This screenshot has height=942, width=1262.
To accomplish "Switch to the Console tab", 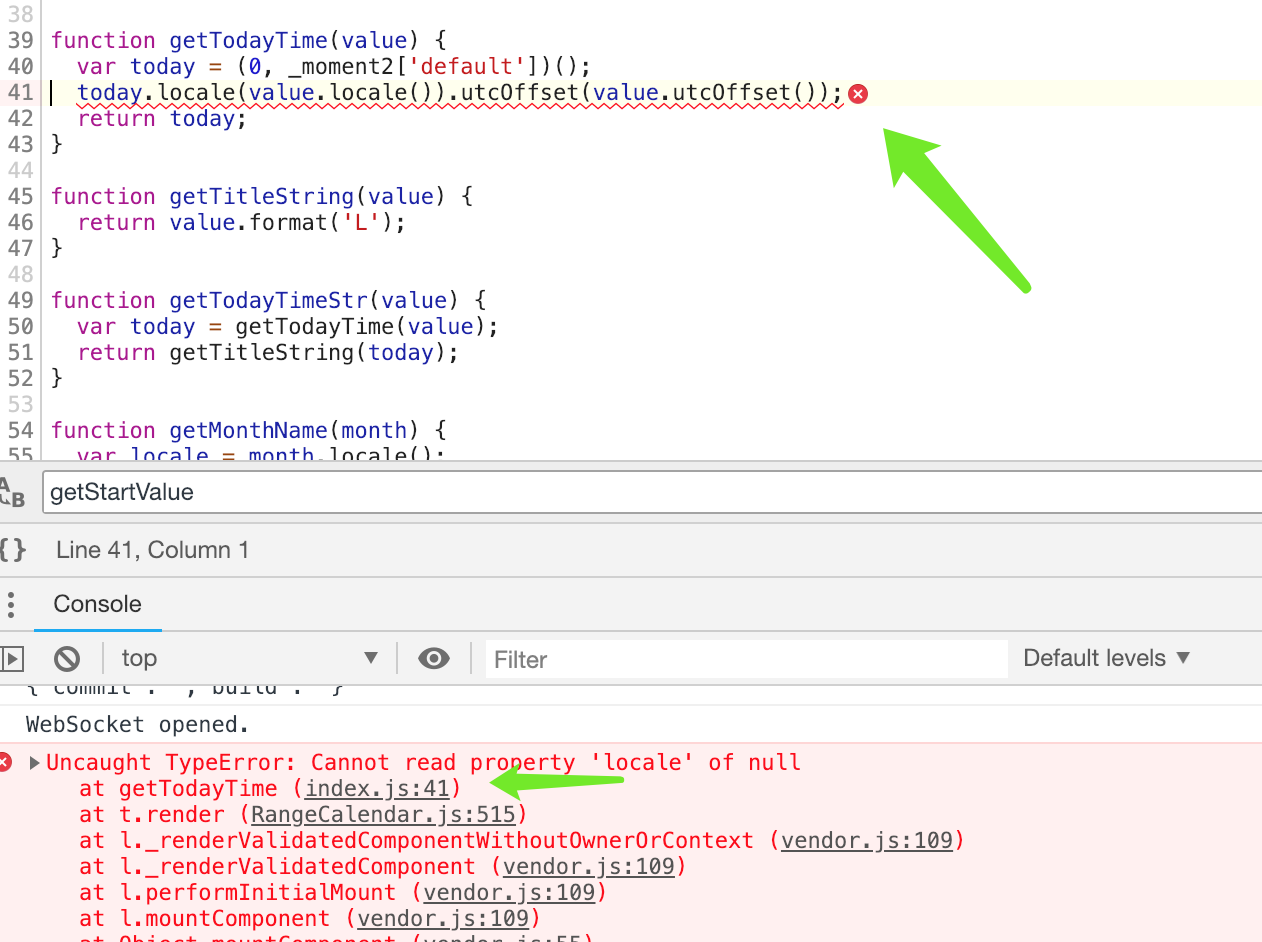I will pos(97,604).
